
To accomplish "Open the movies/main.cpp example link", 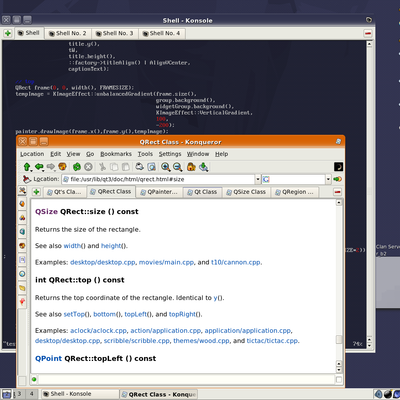I will (x=166, y=262).
